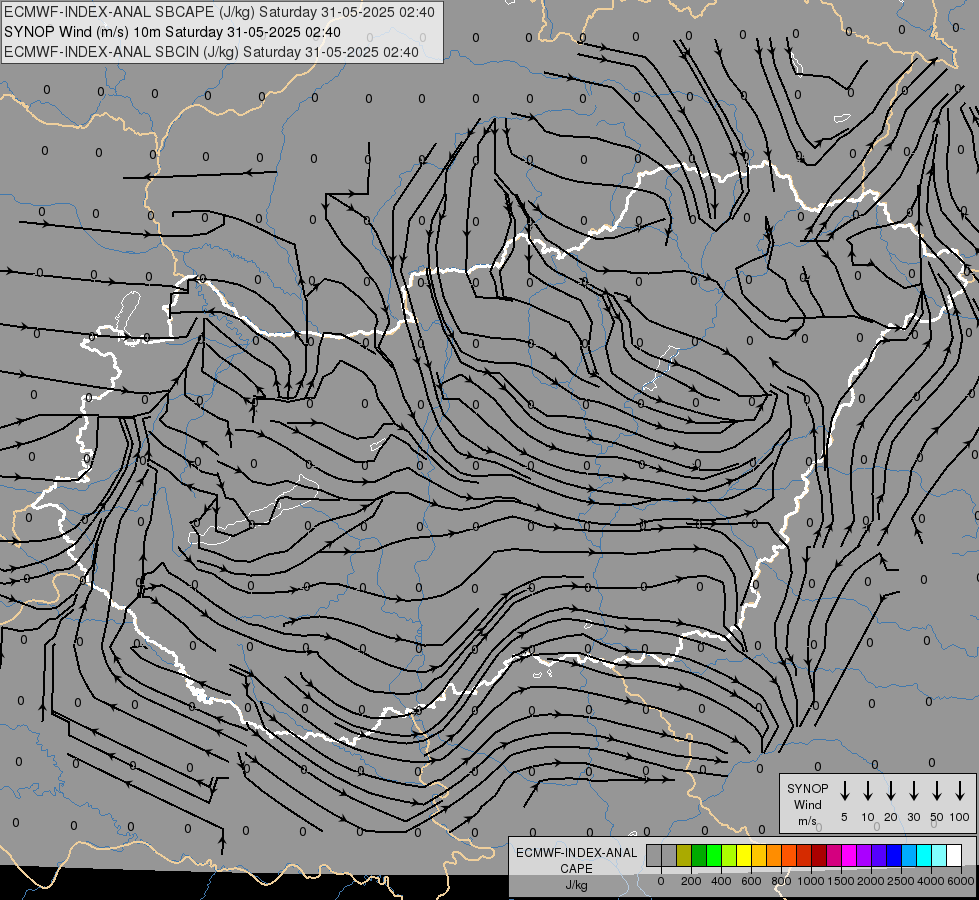This screenshot has width=979, height=900.
Task: Click the 4000 tick label on CAPE scale
Action: pyautogui.click(x=931, y=881)
